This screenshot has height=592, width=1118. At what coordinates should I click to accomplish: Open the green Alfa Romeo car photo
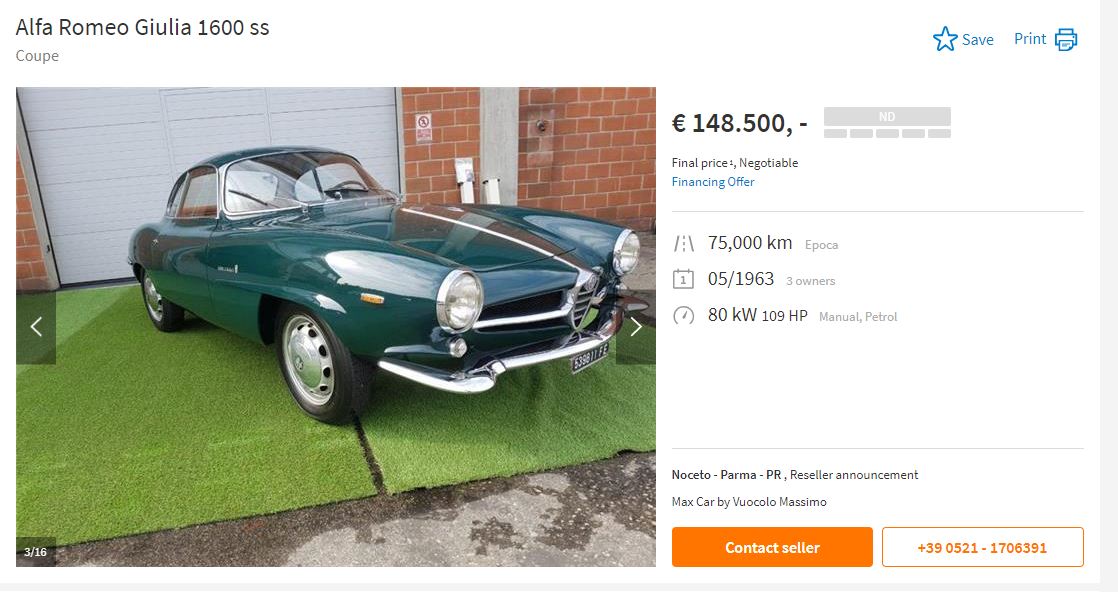coord(336,327)
